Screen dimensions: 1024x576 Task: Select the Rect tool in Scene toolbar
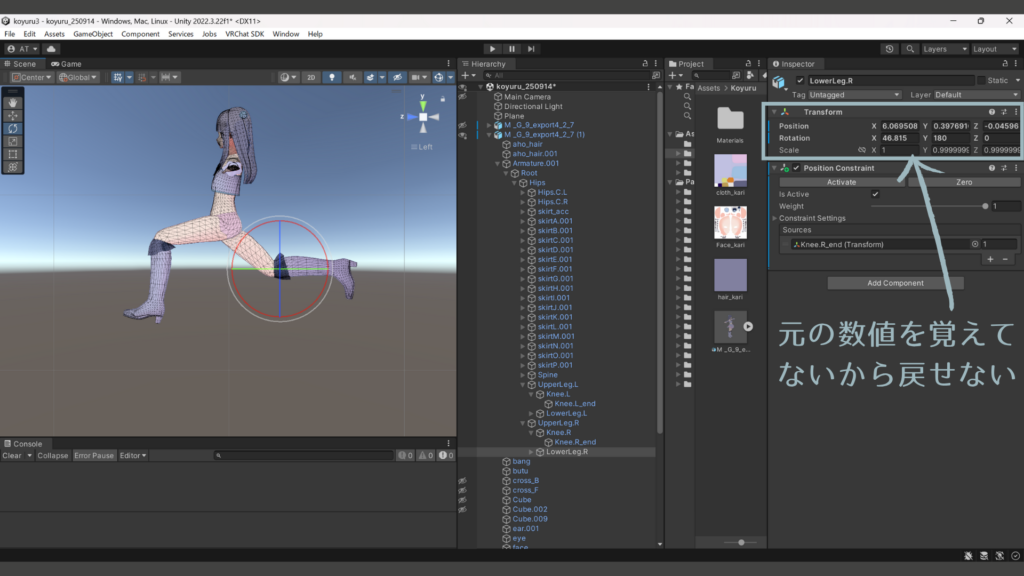point(13,154)
